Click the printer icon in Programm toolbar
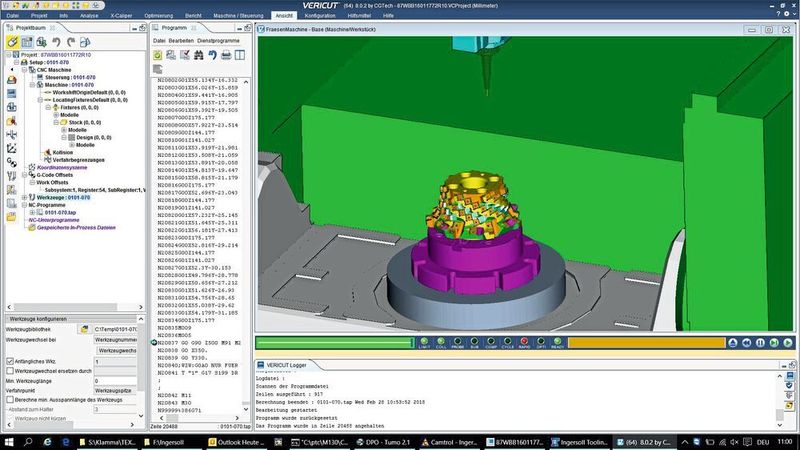The image size is (800, 450). coord(226,55)
